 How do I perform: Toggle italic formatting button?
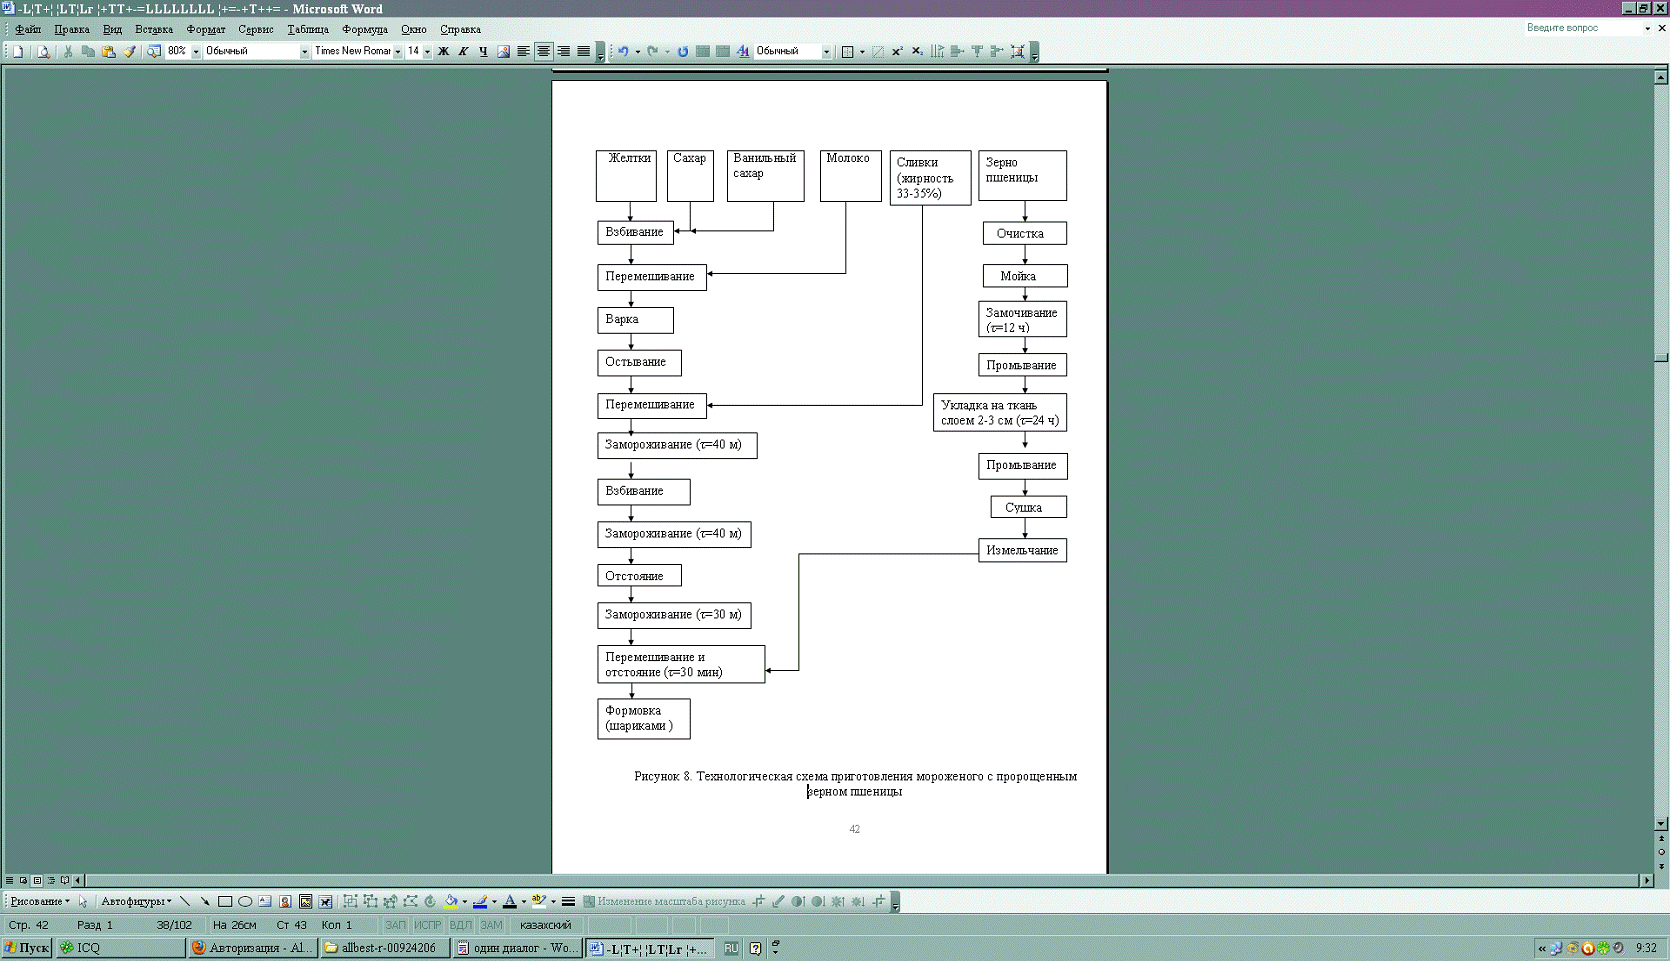(x=463, y=51)
